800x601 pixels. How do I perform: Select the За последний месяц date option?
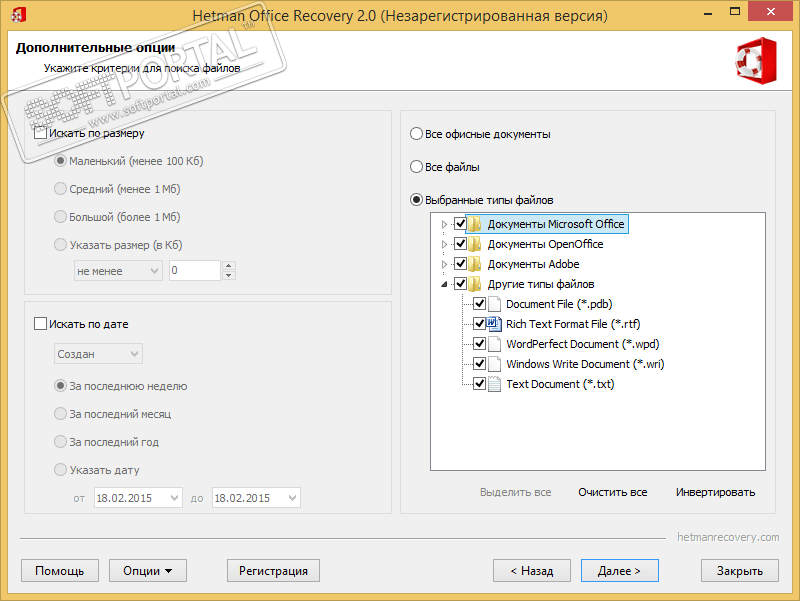coord(60,414)
